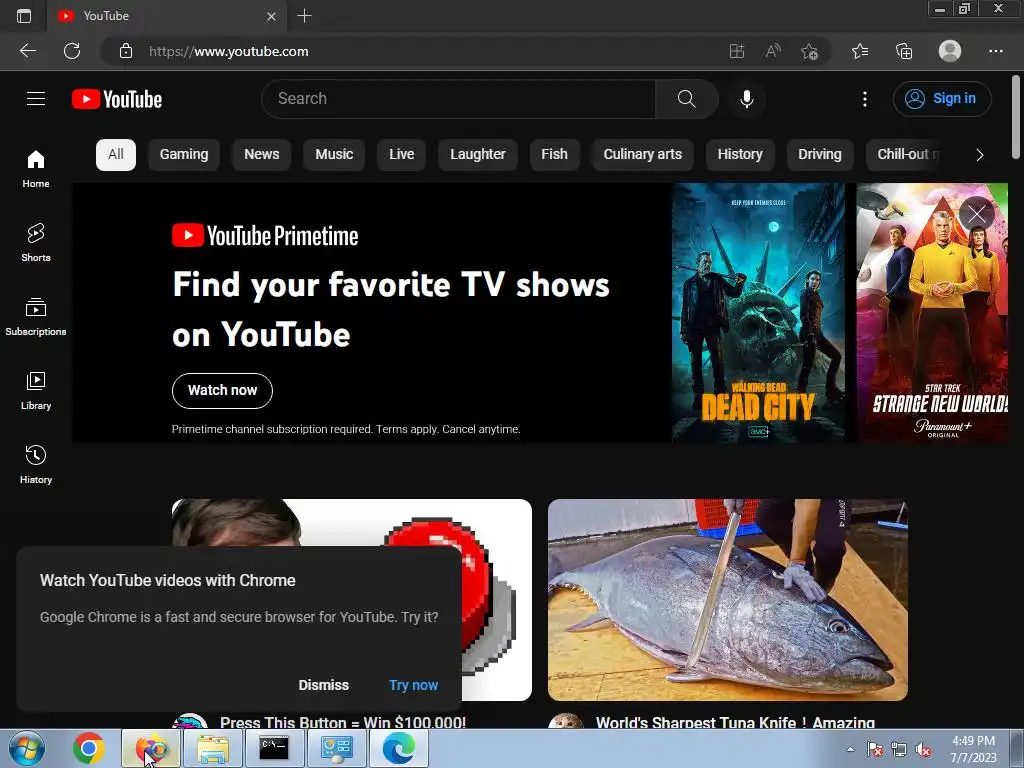Screen dimensions: 1024x768
Task: Click the muted volume tray icon
Action: click(x=923, y=750)
